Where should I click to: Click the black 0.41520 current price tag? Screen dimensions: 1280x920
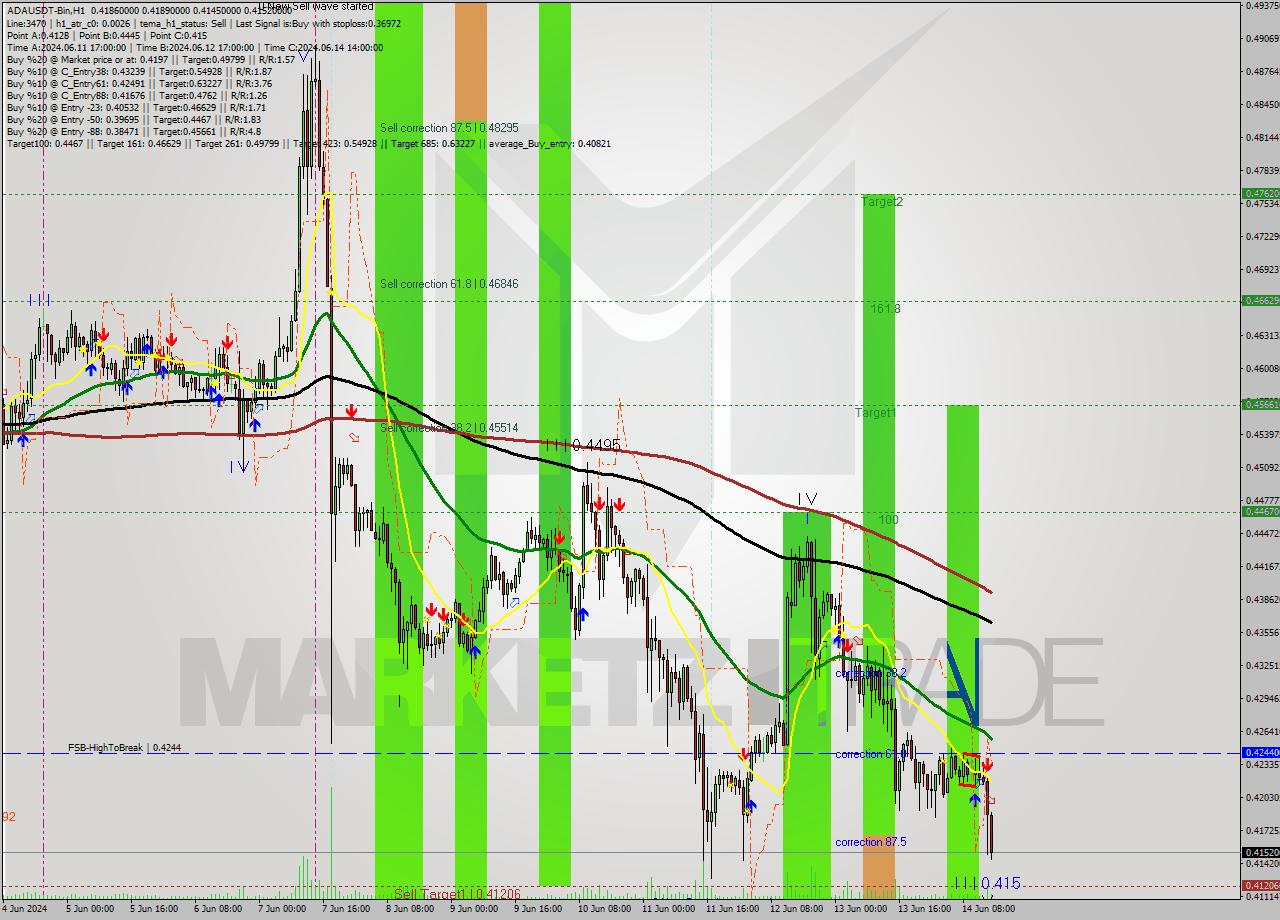tap(1260, 852)
